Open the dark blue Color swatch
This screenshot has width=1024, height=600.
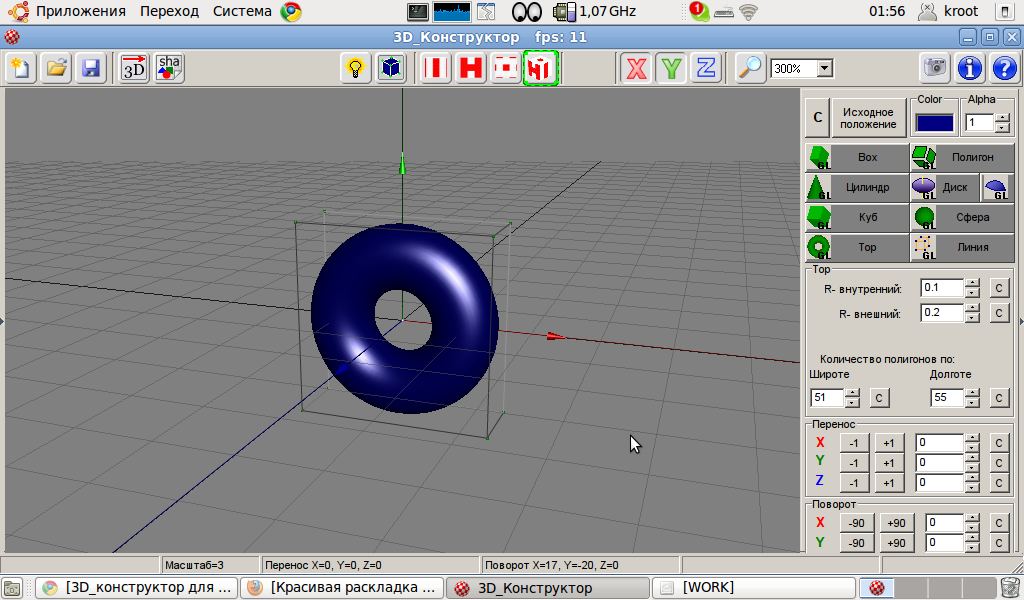pos(935,122)
